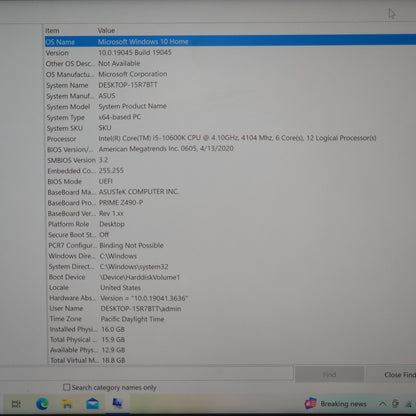416x416 pixels.
Task: Click the System Information taskbar icon
Action: (117, 403)
